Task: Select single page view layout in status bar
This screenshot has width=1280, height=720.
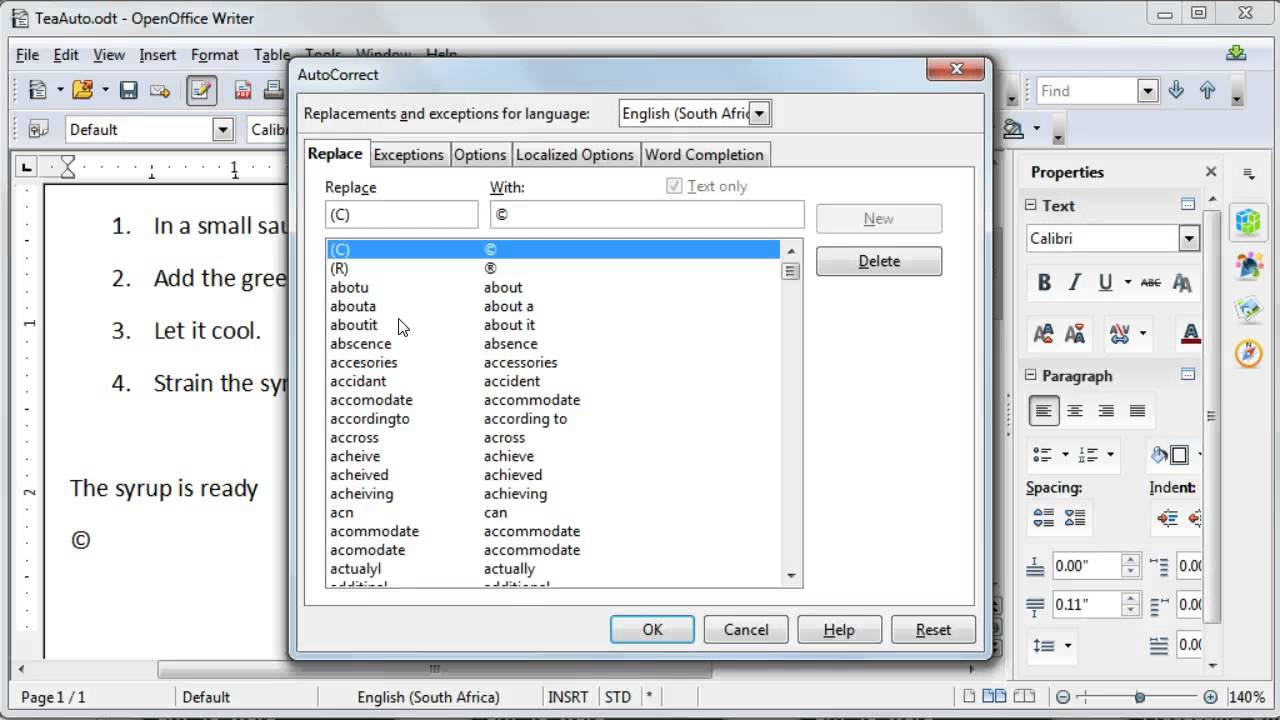Action: 968,697
